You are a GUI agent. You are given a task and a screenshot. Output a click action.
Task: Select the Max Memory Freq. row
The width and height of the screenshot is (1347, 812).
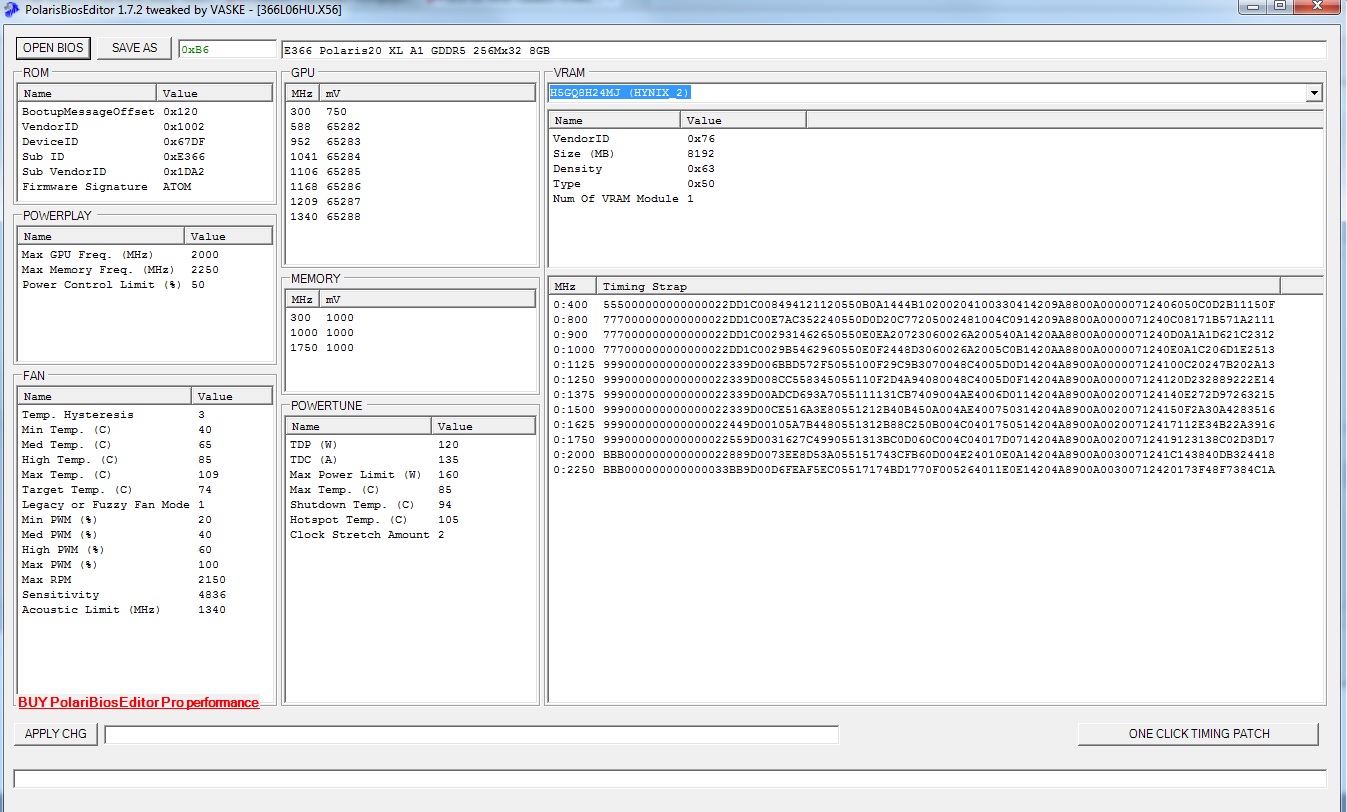120,270
